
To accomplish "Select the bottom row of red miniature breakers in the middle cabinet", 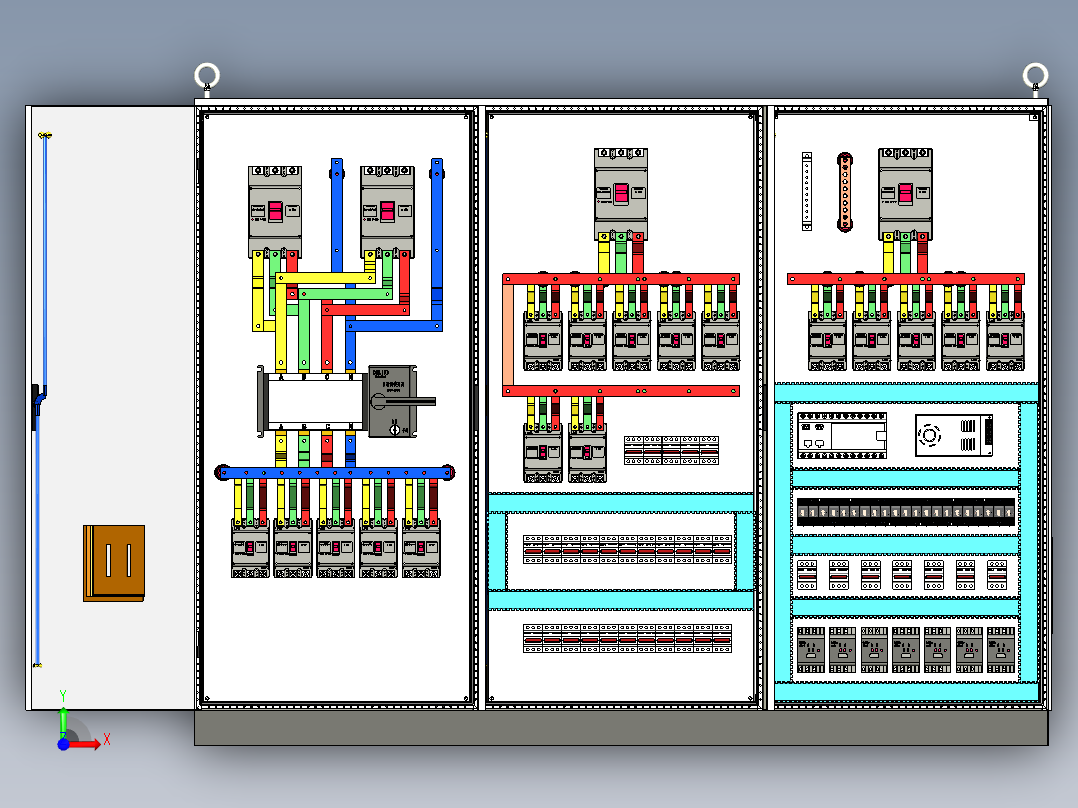I will (x=627, y=638).
